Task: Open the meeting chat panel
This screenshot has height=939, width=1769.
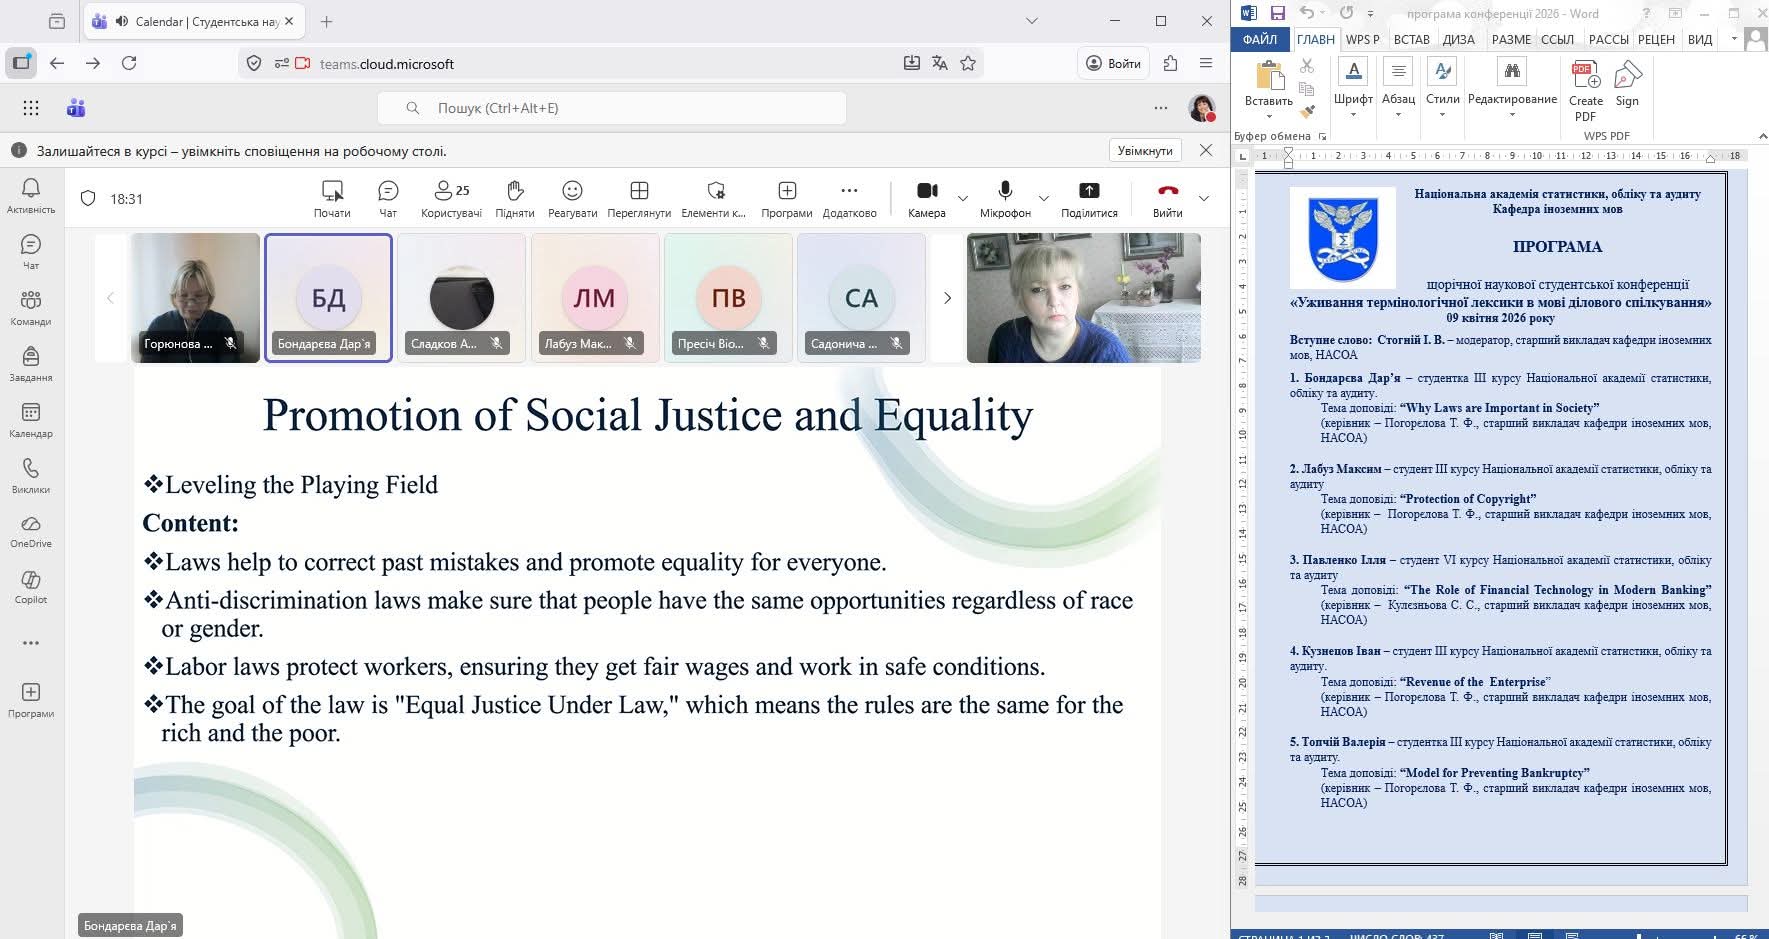Action: (x=388, y=198)
